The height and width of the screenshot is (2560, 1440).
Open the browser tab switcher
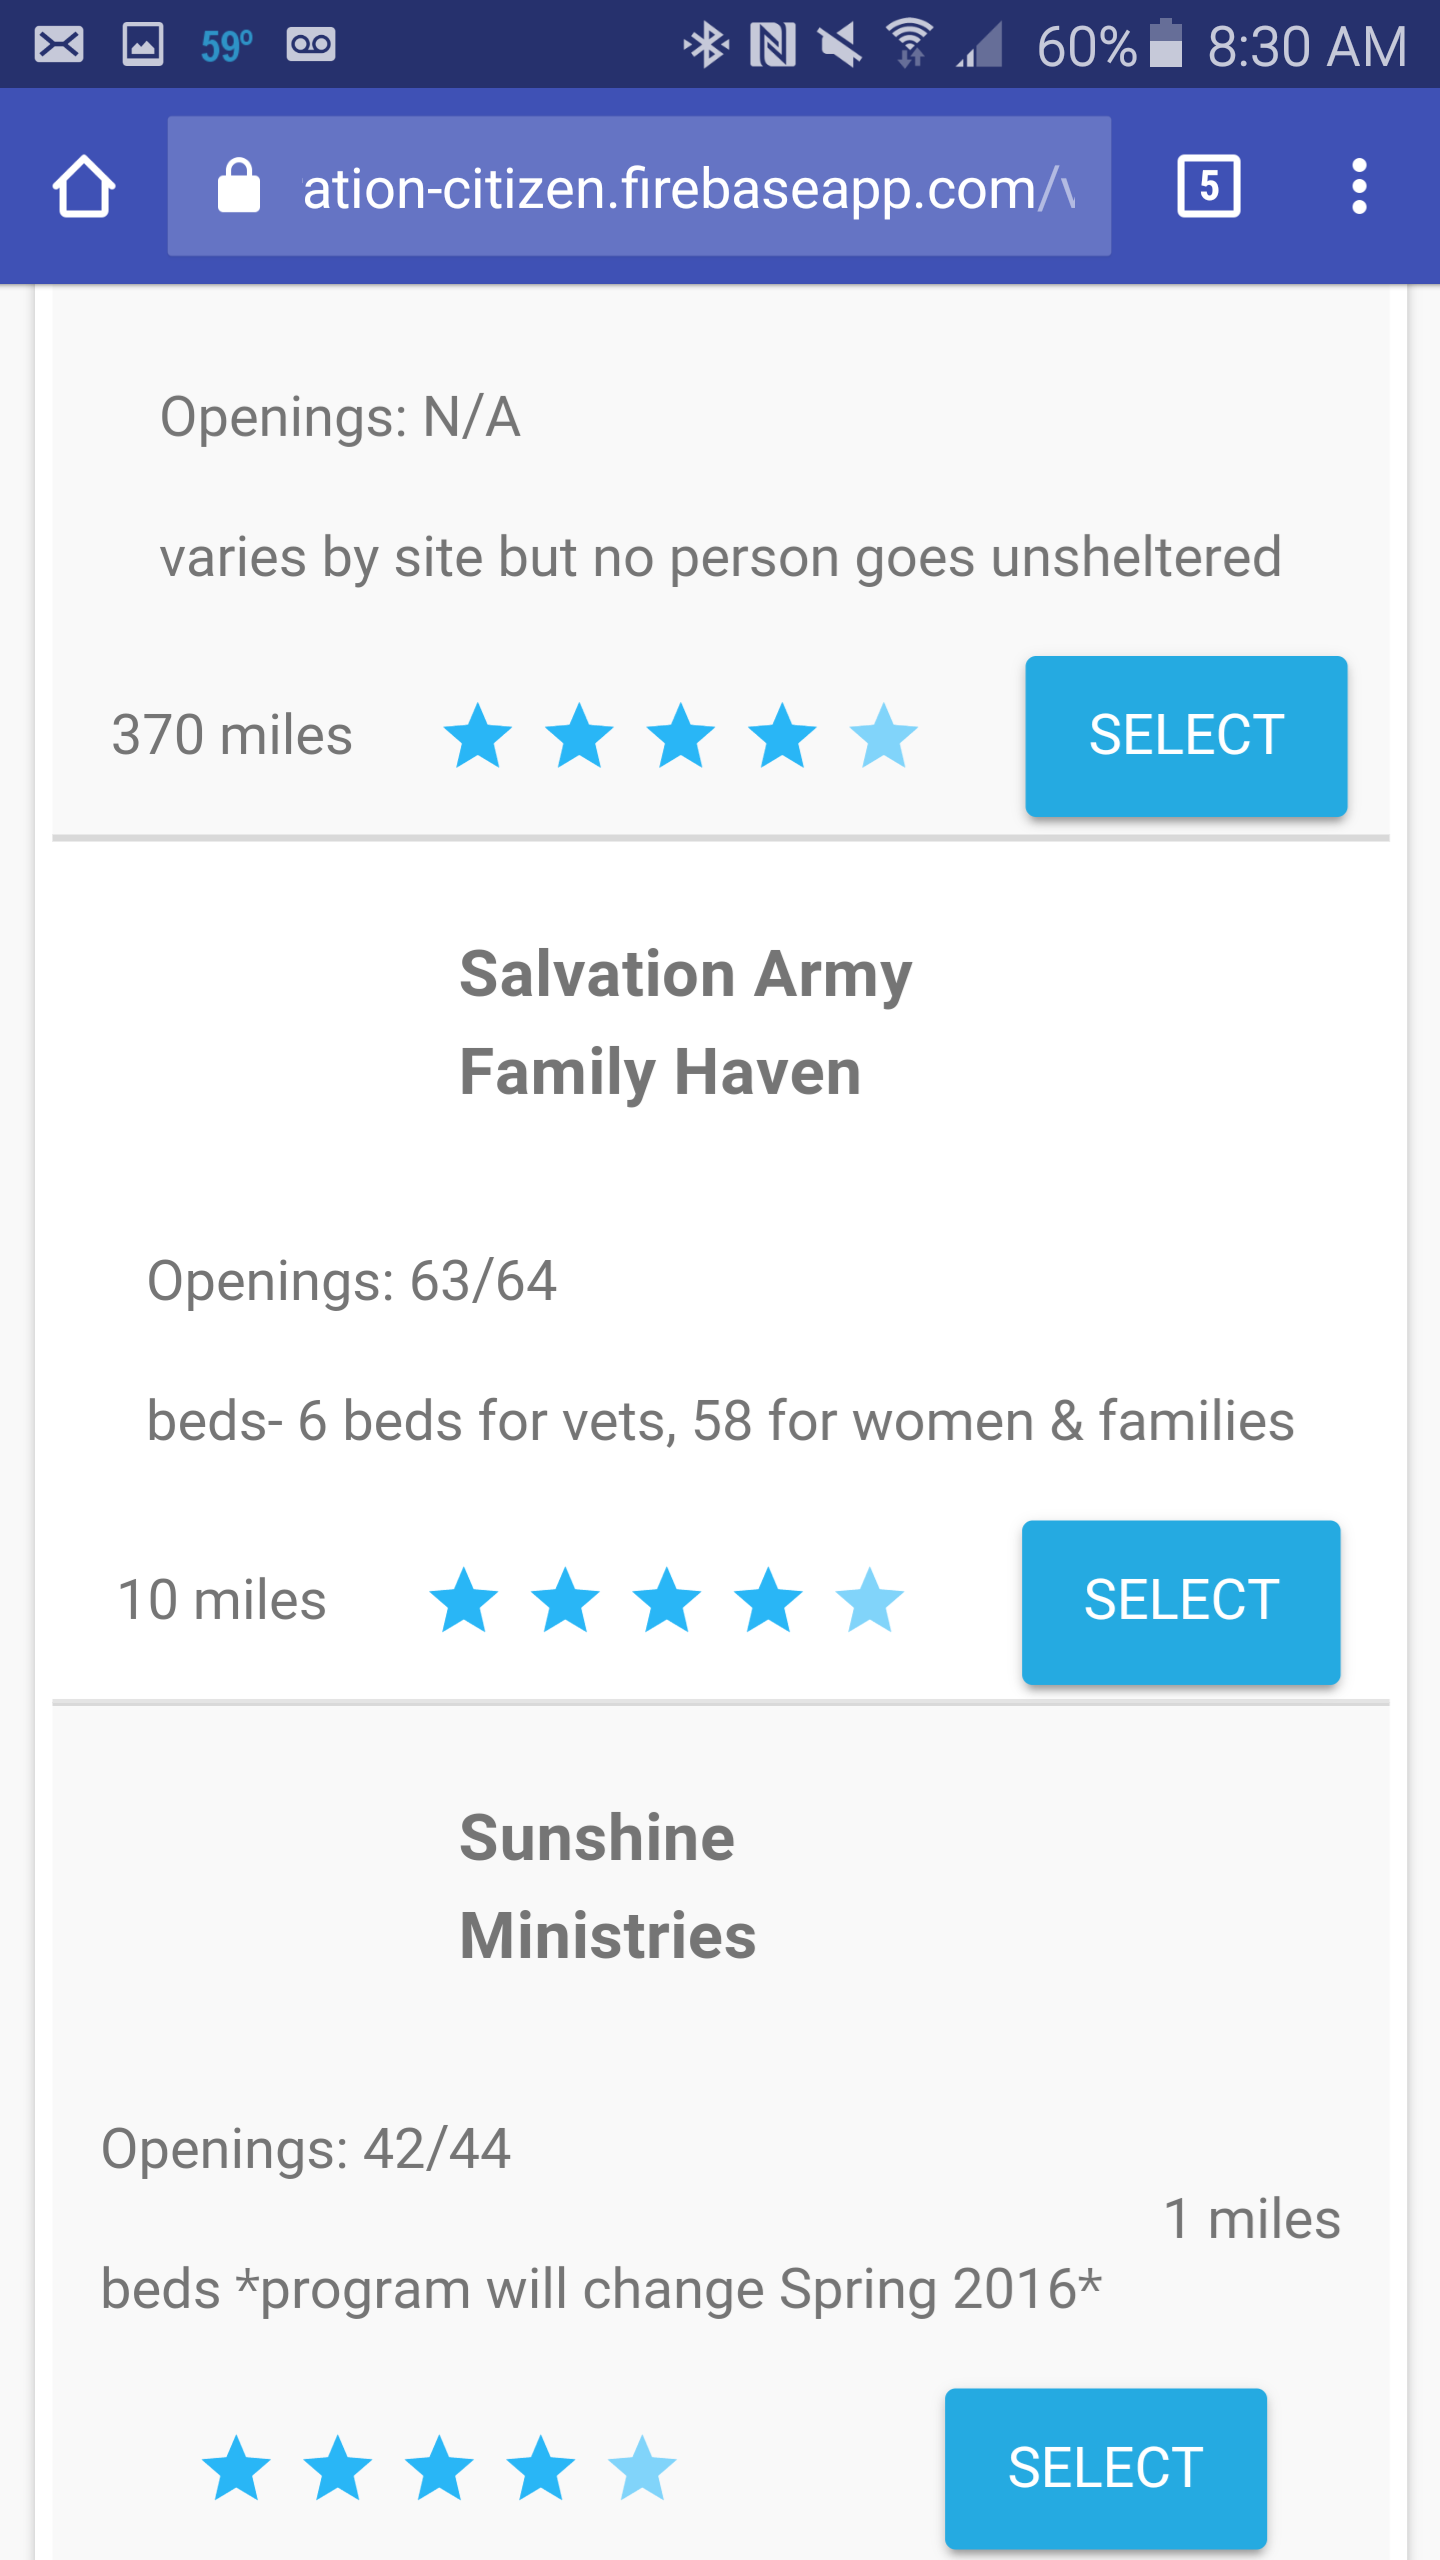(x=1208, y=186)
